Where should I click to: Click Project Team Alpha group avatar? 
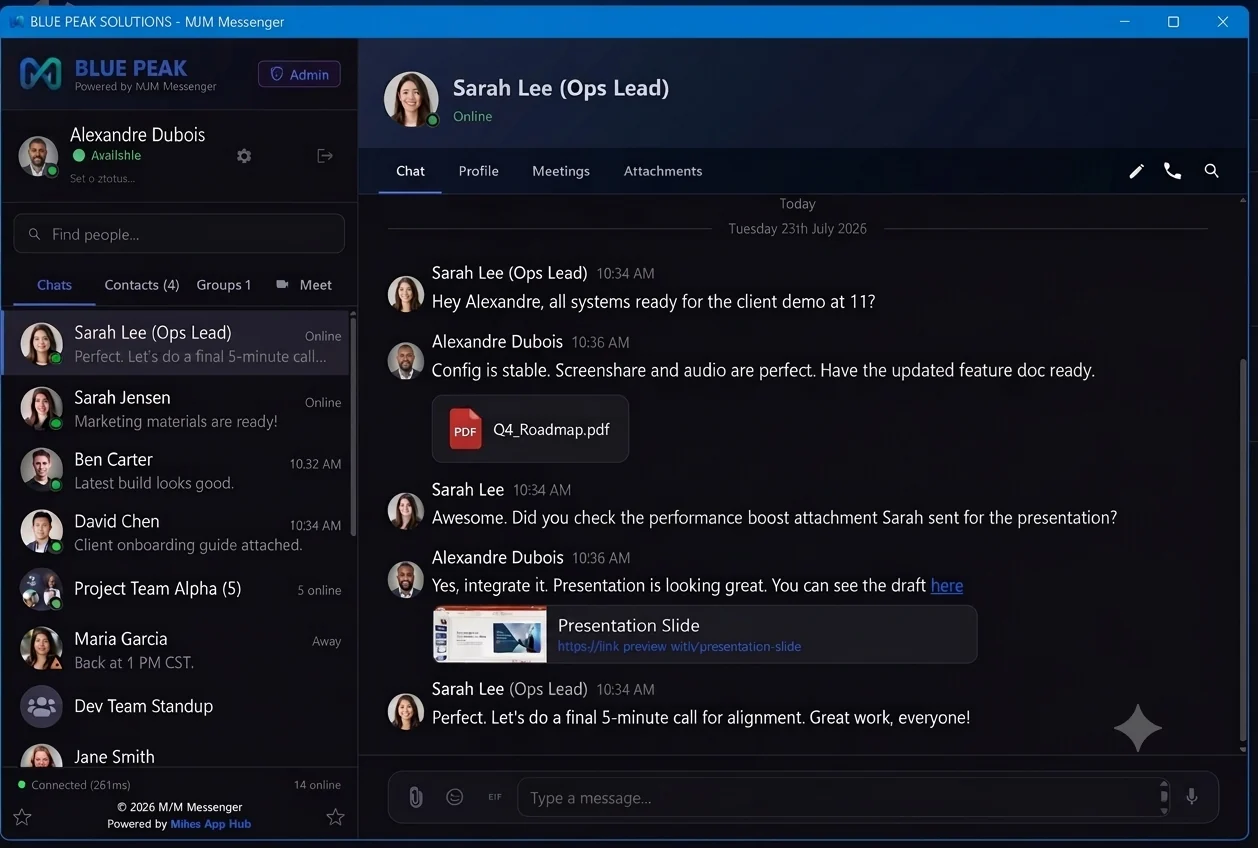(x=41, y=589)
